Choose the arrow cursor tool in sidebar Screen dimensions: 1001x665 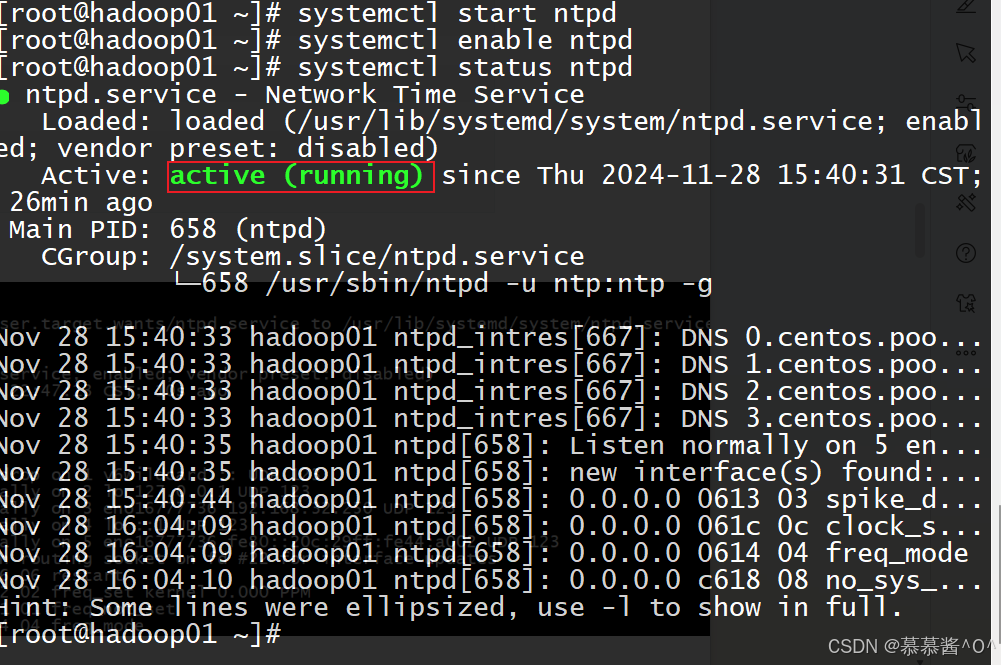tap(965, 52)
